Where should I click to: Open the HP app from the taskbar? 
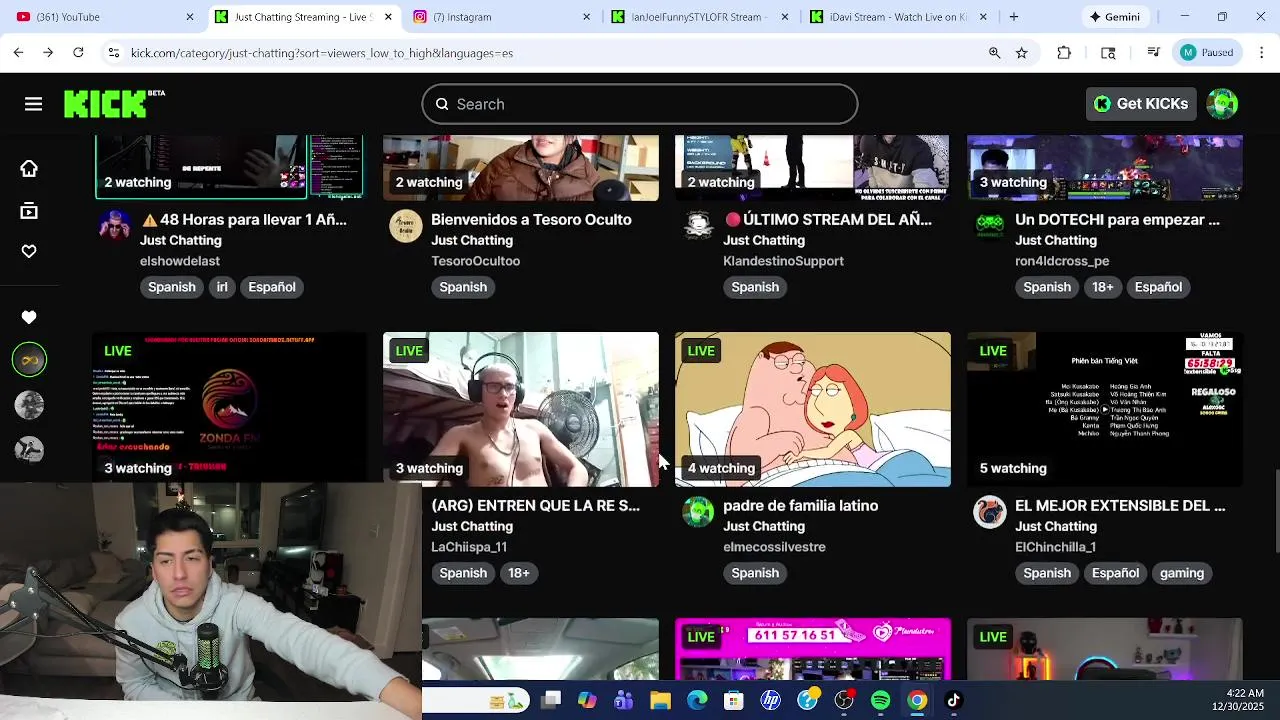770,700
